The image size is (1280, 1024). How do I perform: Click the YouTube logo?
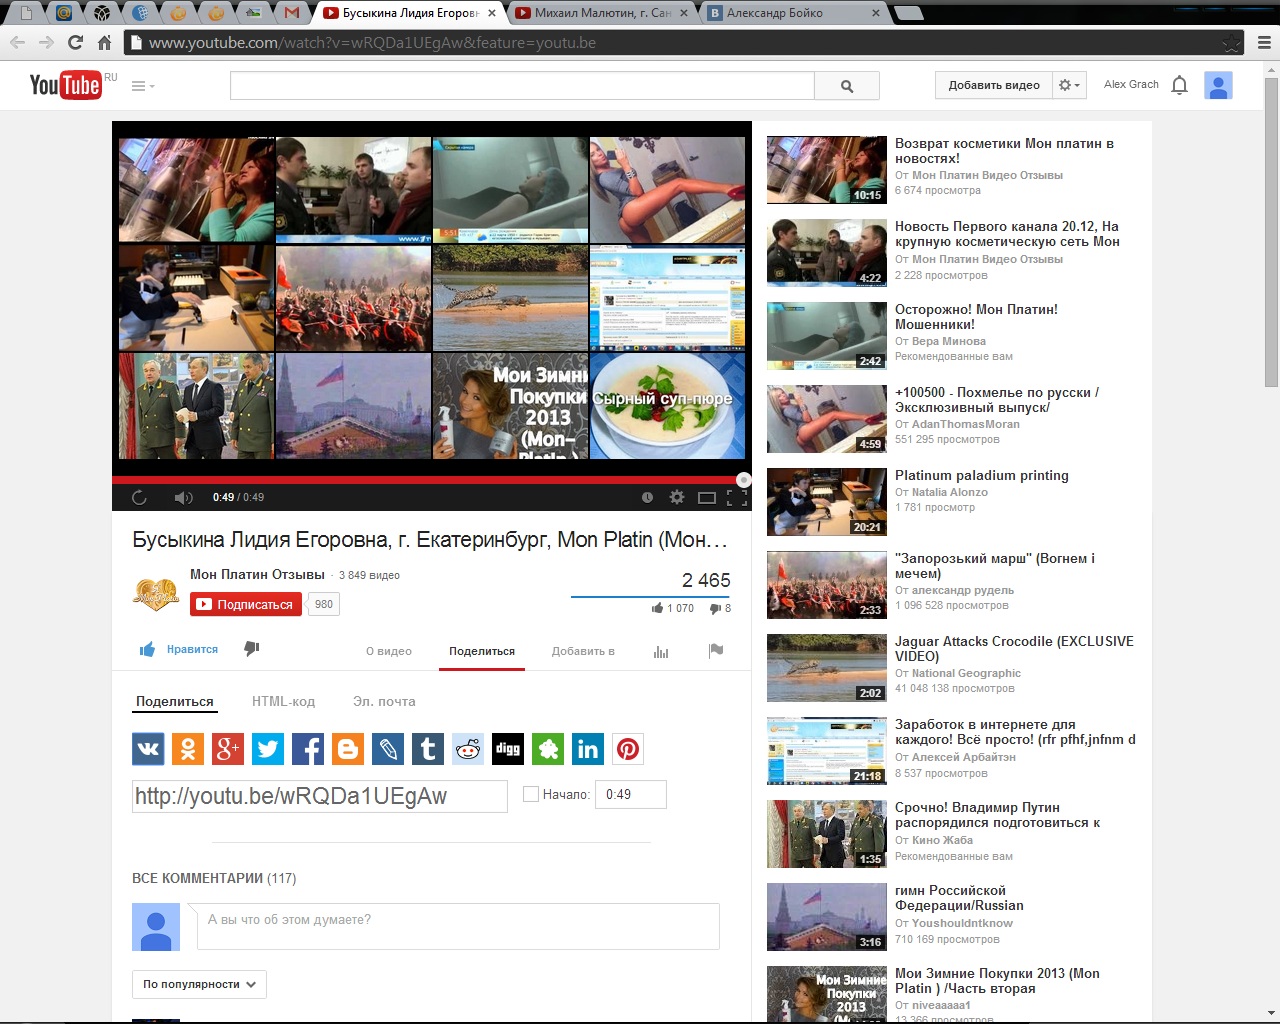(x=65, y=85)
